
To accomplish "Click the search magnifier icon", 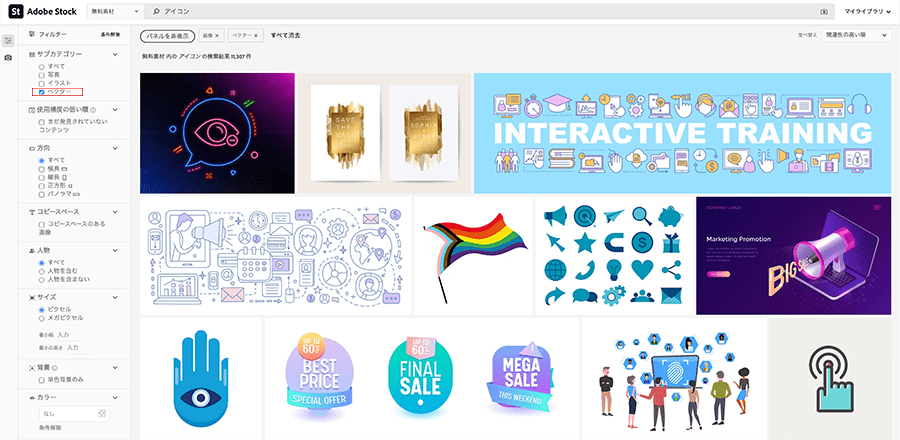I will (x=156, y=11).
